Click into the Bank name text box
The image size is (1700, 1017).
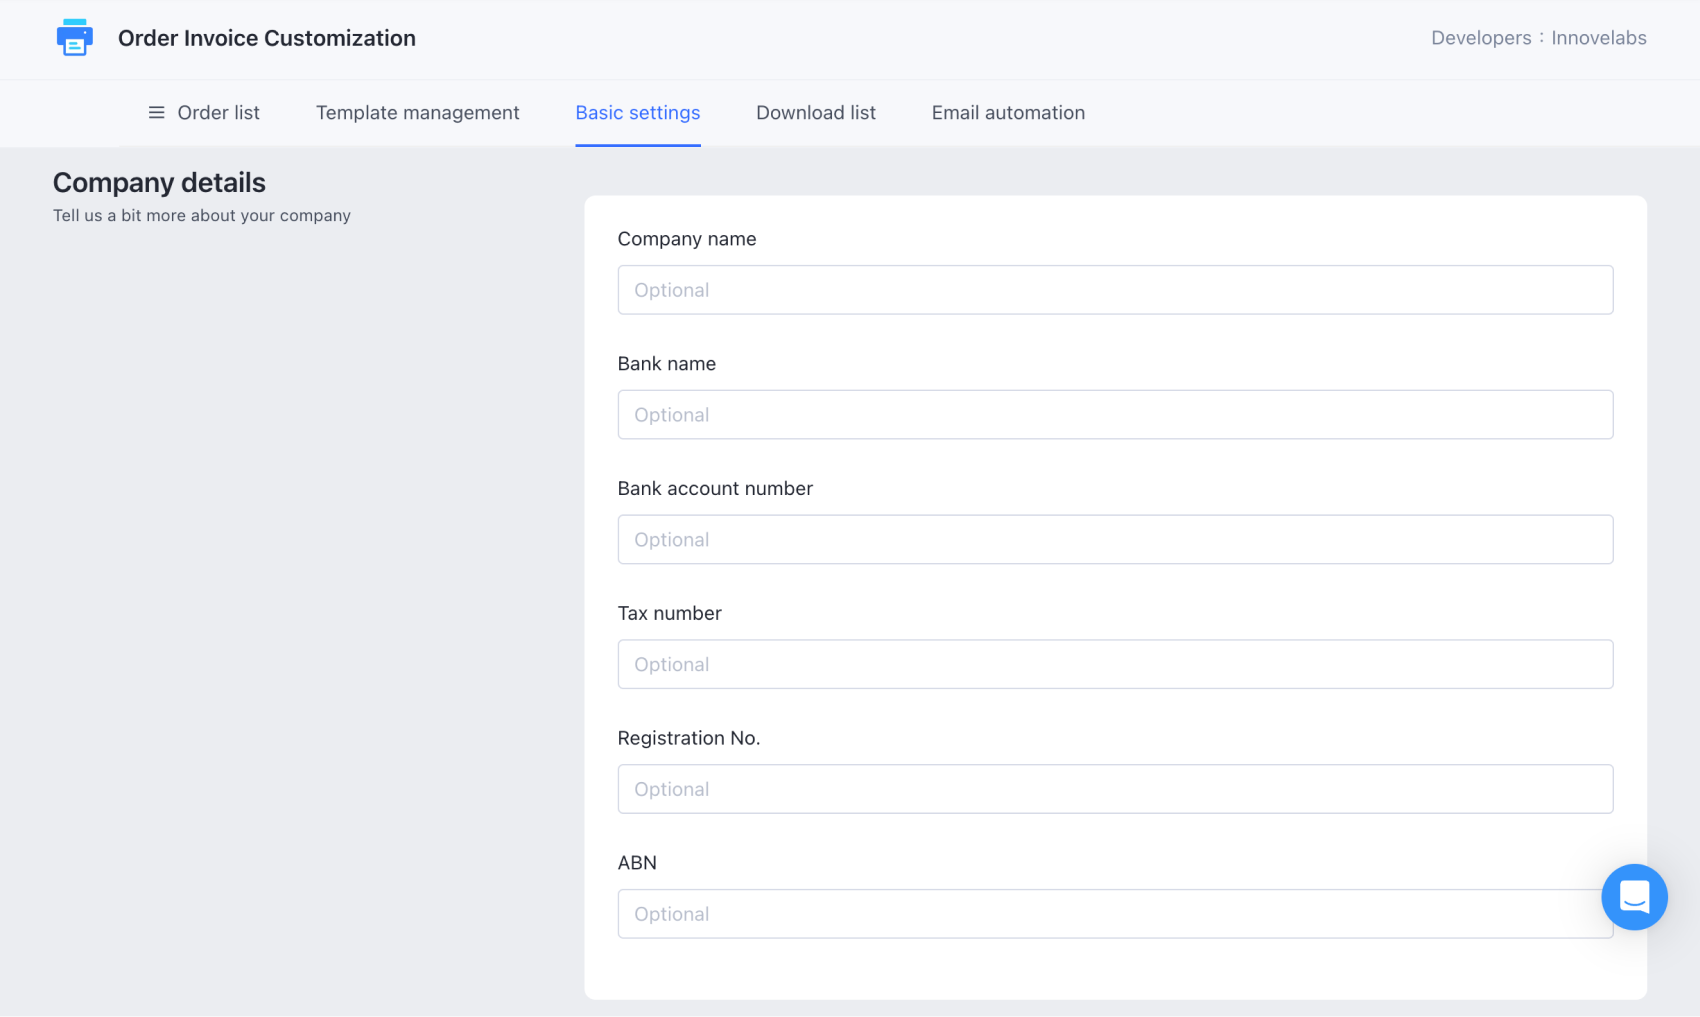click(x=1114, y=415)
